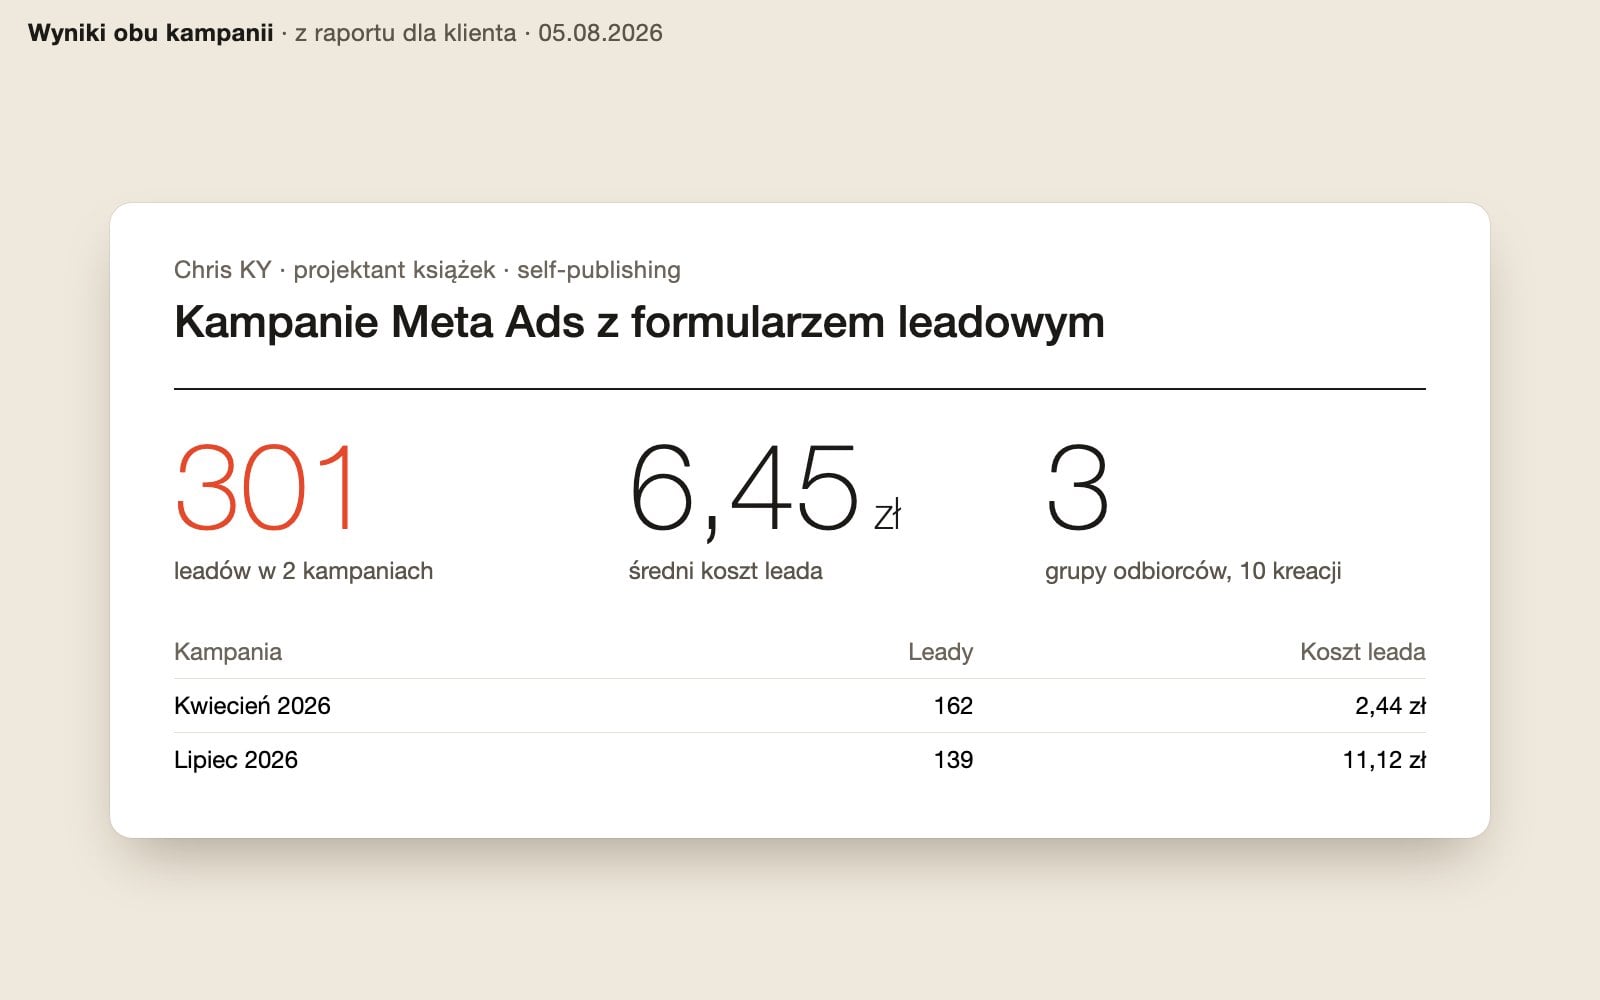Click the large red 301 figure
This screenshot has height=1000, width=1600.
pyautogui.click(x=265, y=488)
